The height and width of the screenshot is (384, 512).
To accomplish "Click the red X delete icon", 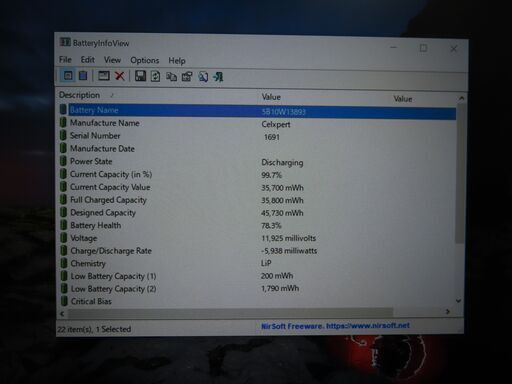I will [x=119, y=76].
